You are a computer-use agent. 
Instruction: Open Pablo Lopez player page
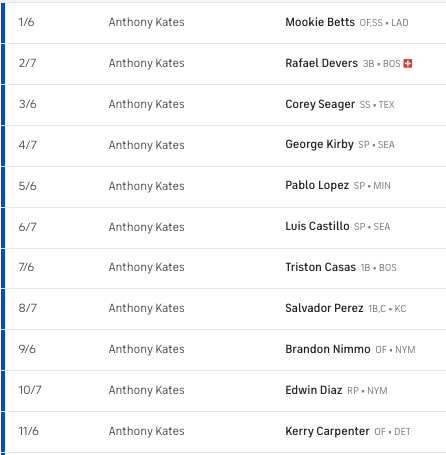pos(317,185)
